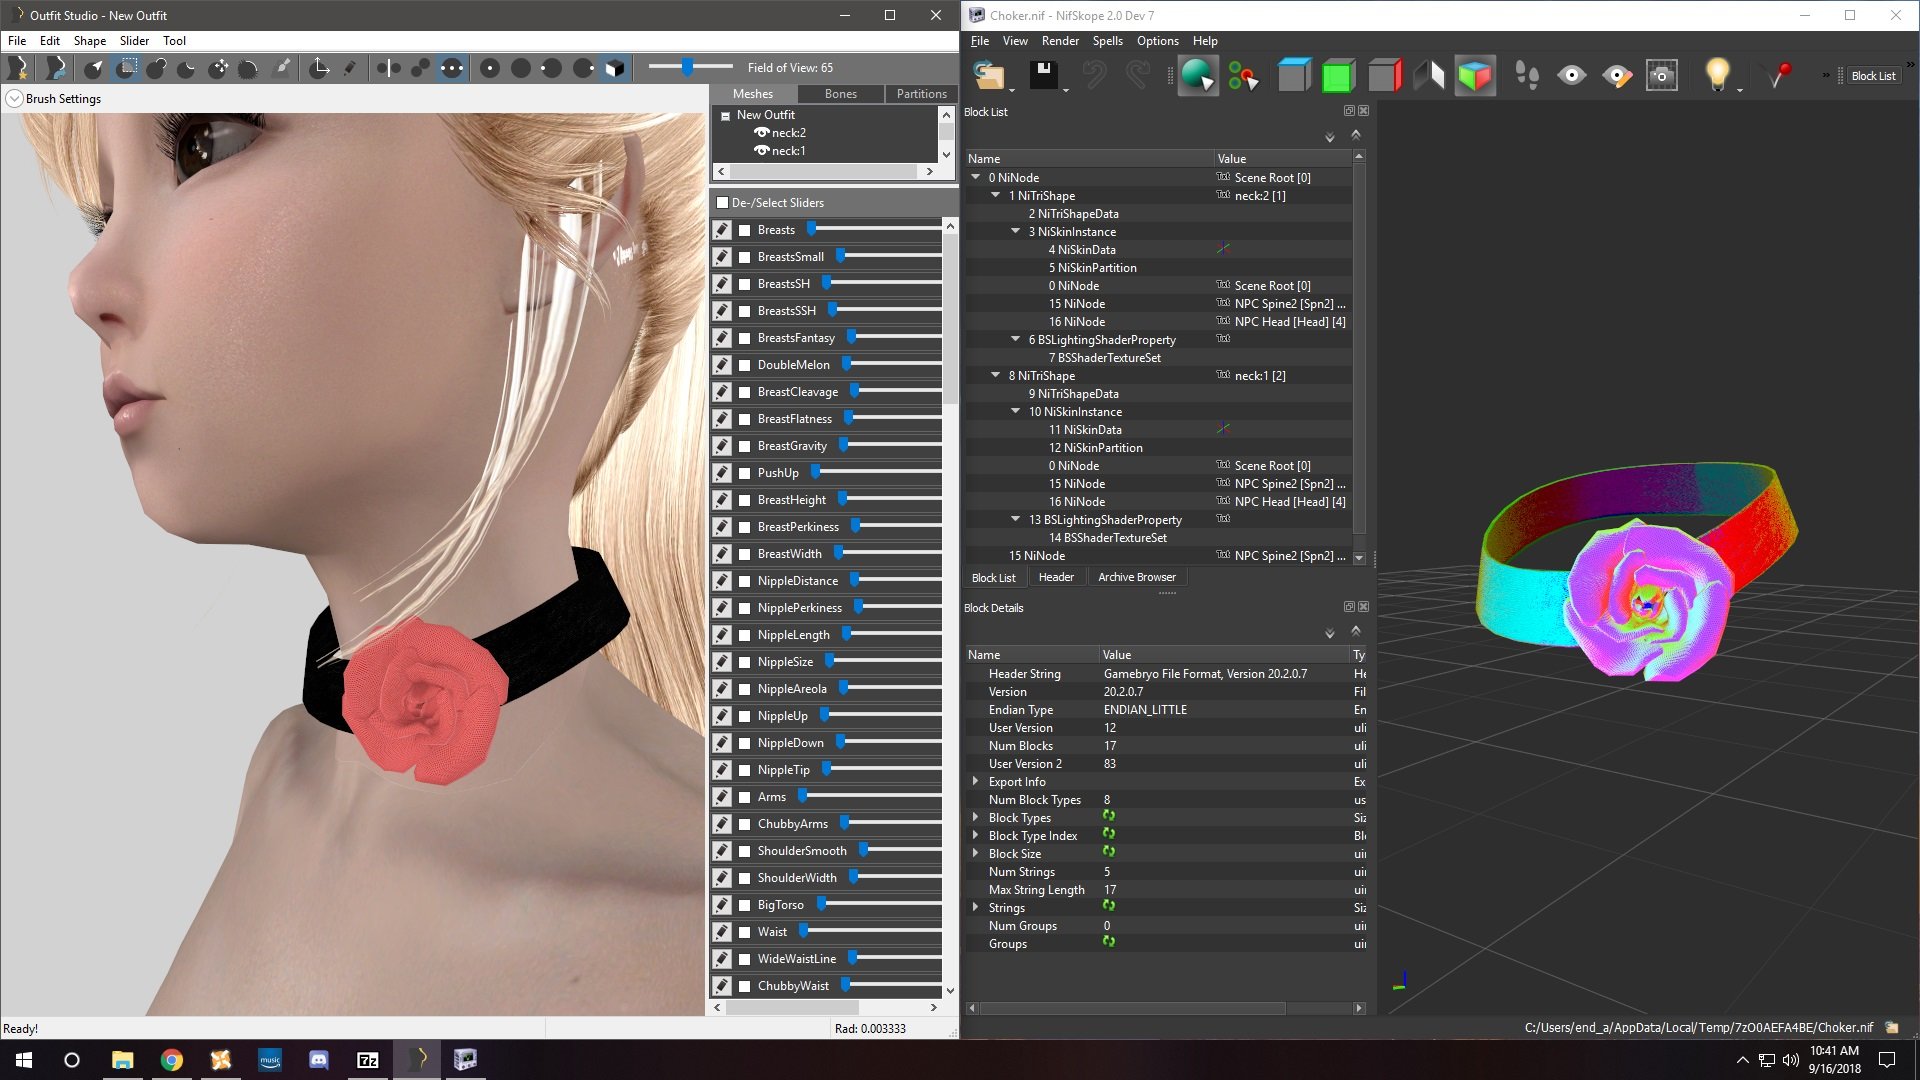Open the Shape menu in Outfit Studio
Screen dimensions: 1920x1080
pyautogui.click(x=90, y=41)
